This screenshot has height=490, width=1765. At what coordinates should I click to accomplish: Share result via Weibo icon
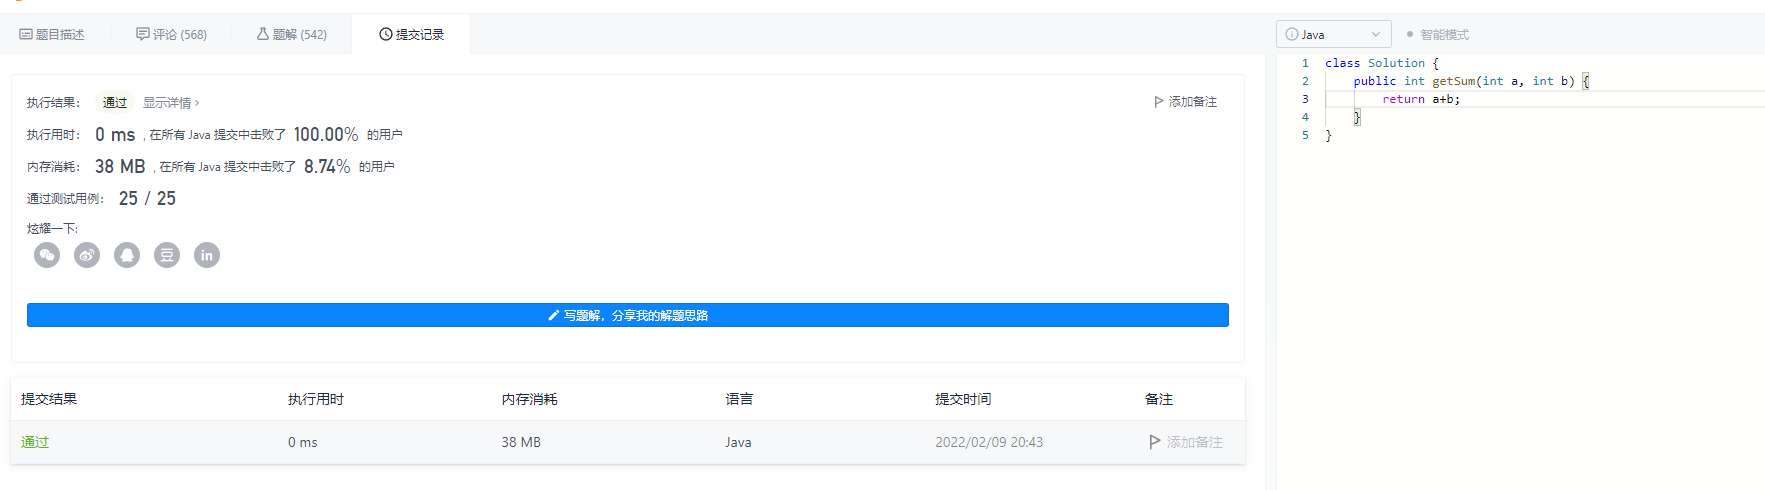coord(87,255)
